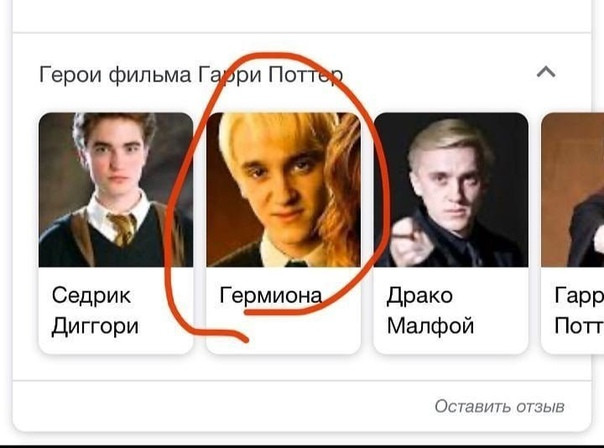Click the Оставить отзыв feedback link
Screen dimensions: 604x448
[x=500, y=406]
